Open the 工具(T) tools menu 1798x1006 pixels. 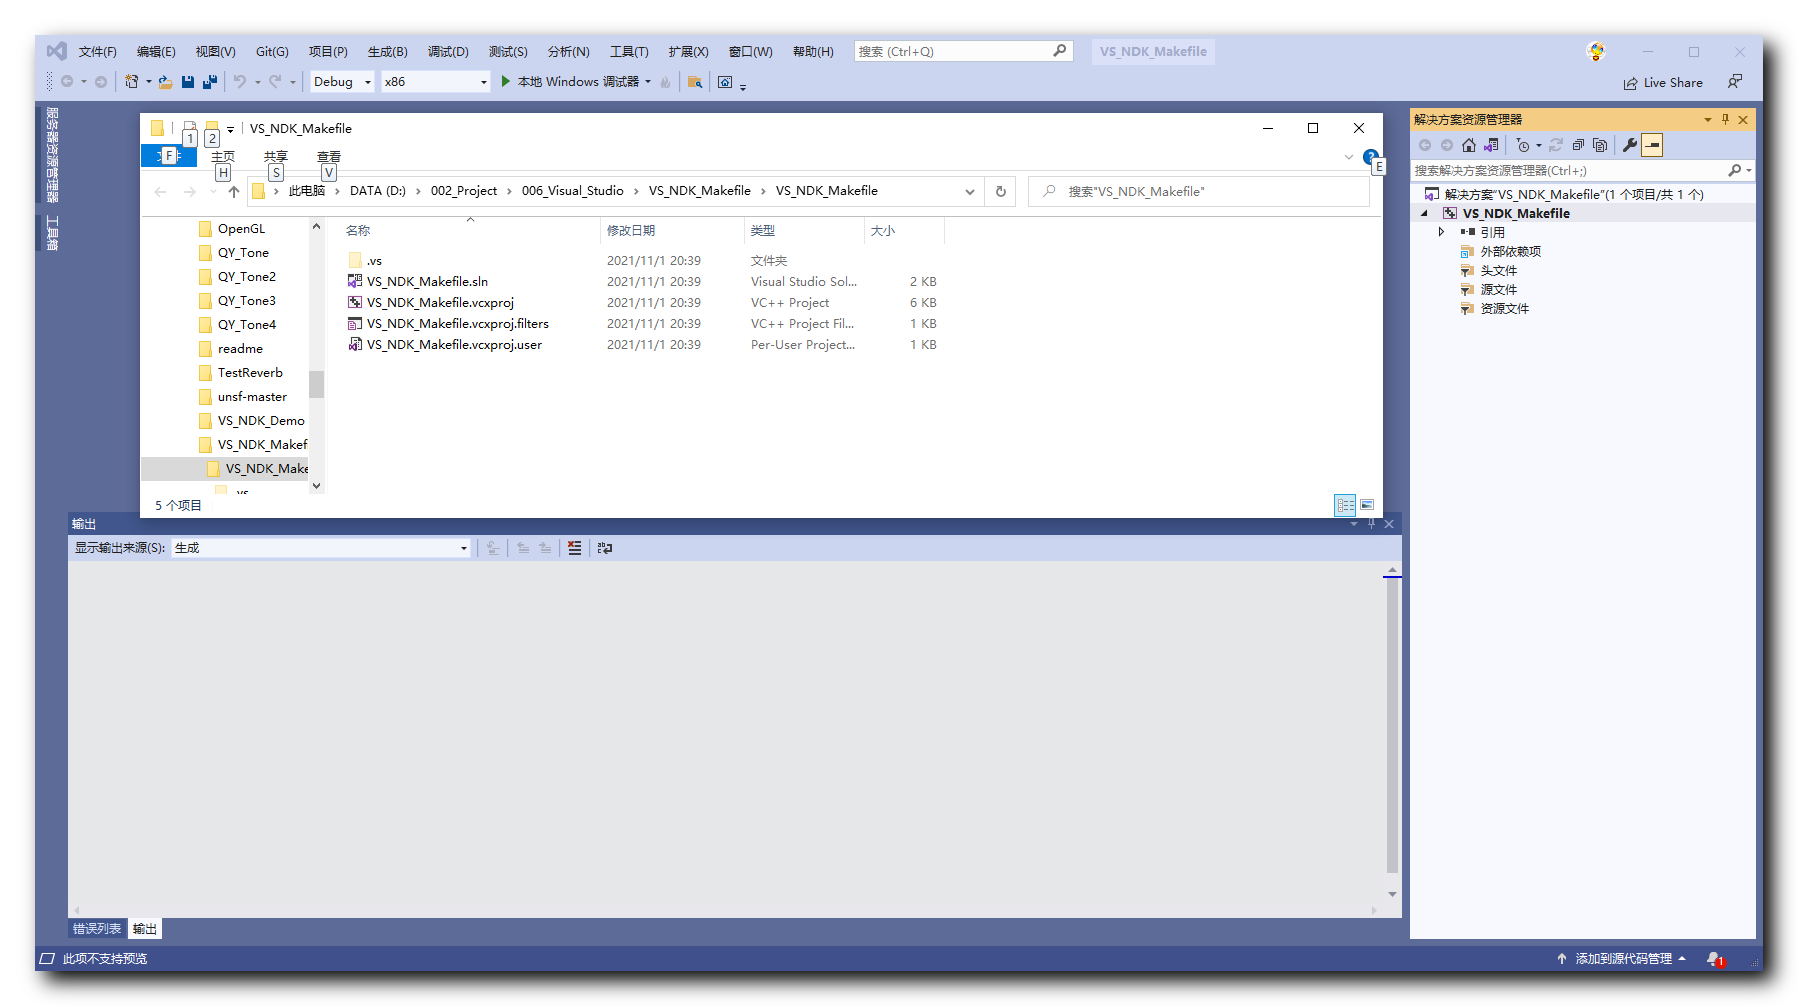click(x=629, y=52)
